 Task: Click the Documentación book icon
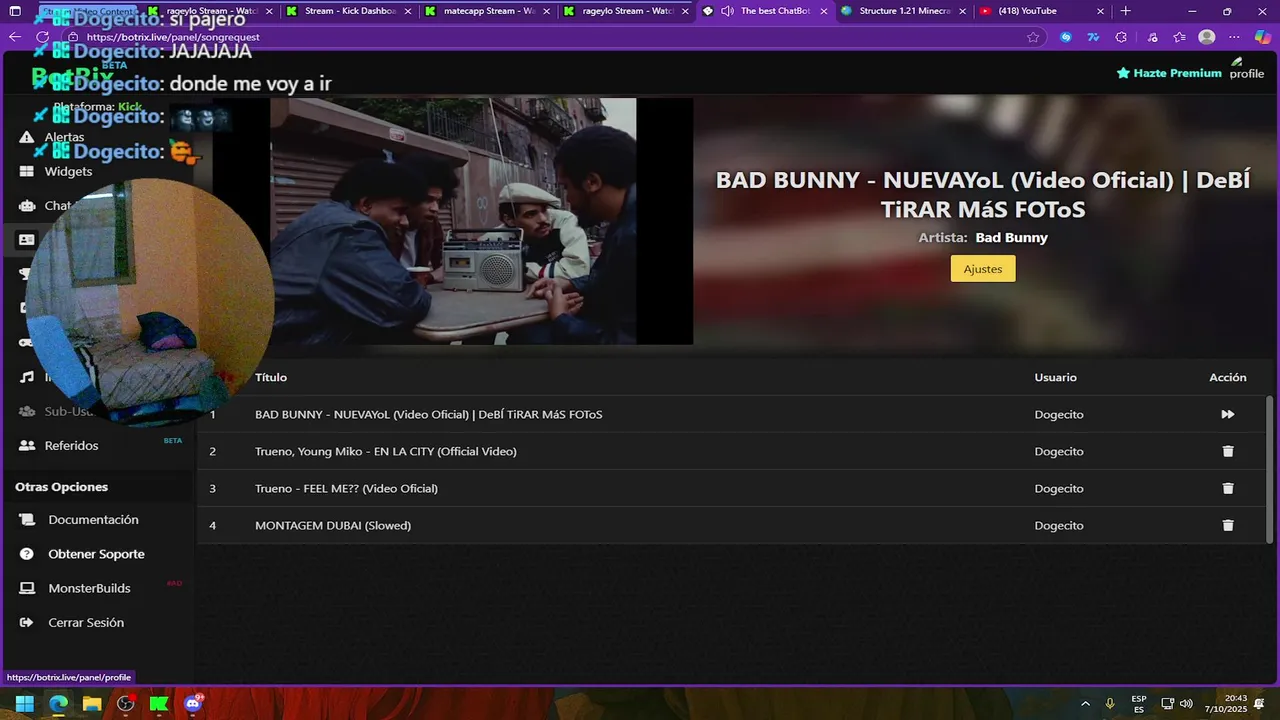27,520
